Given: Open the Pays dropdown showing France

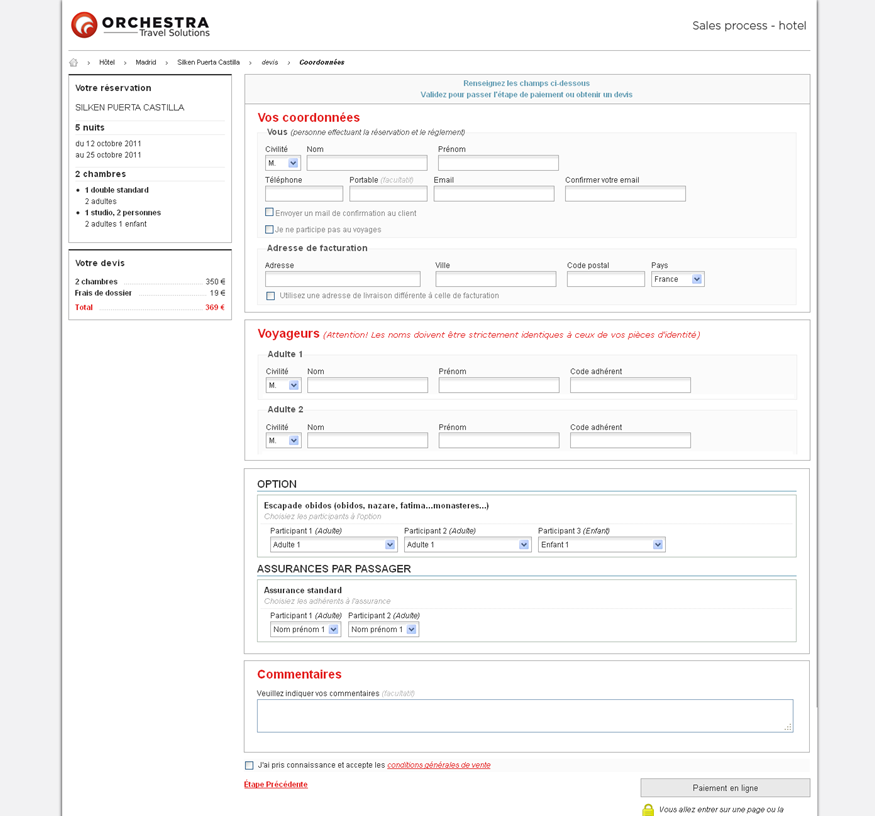Looking at the screenshot, I should click(x=677, y=280).
